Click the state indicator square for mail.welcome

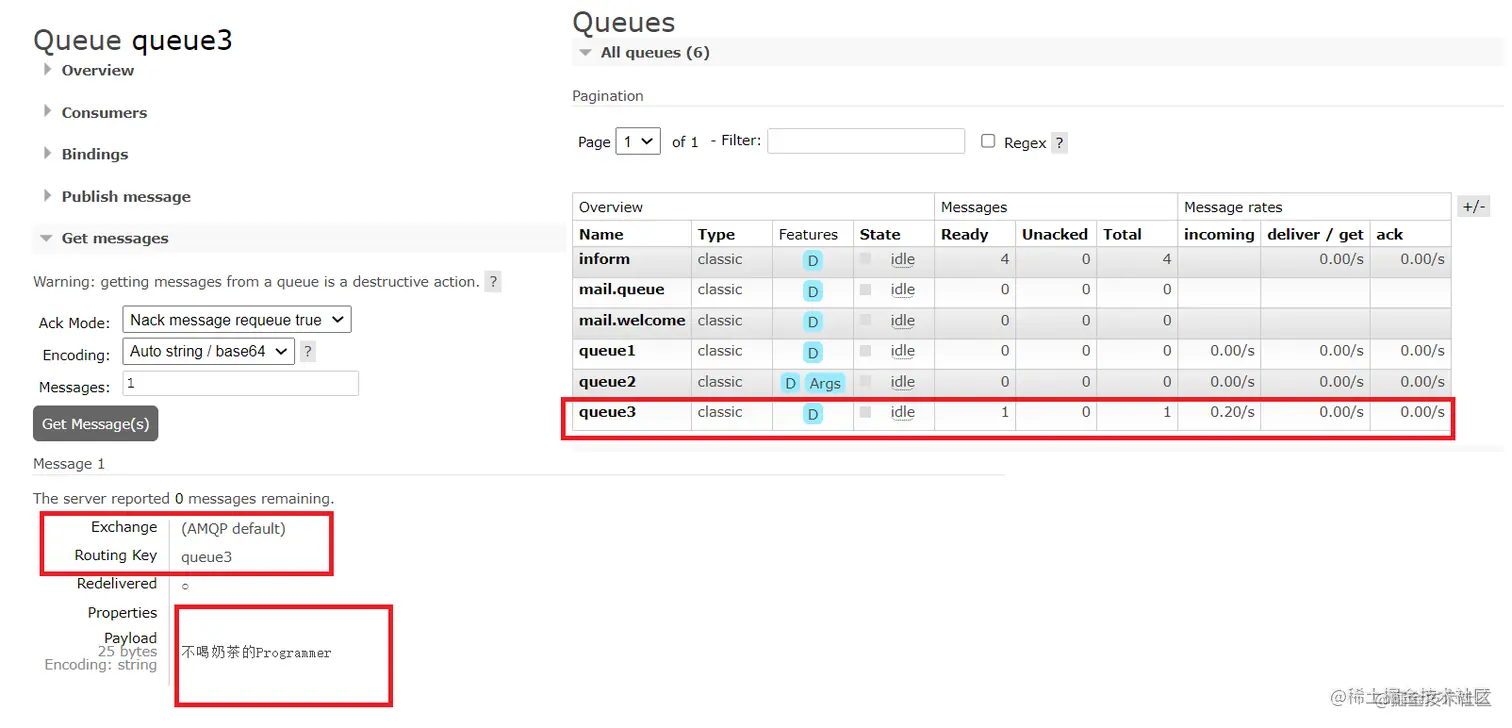[x=866, y=320]
